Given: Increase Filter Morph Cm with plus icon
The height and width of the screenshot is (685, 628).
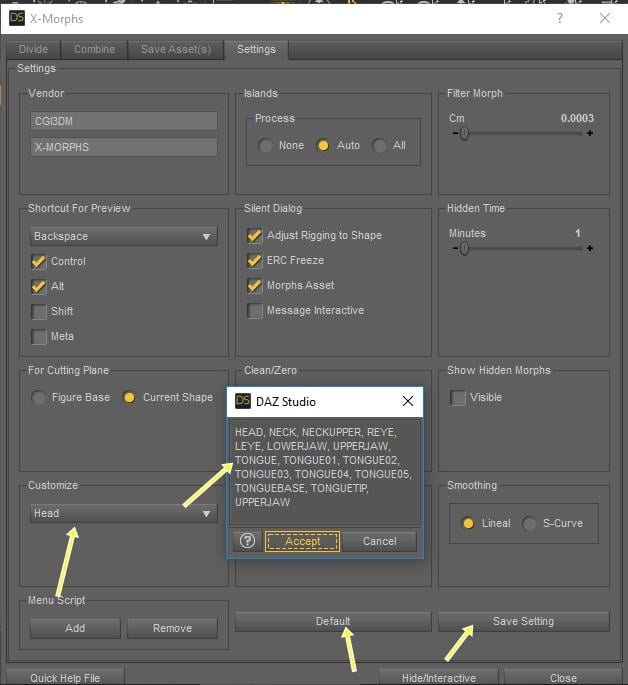Looking at the screenshot, I should pos(590,133).
